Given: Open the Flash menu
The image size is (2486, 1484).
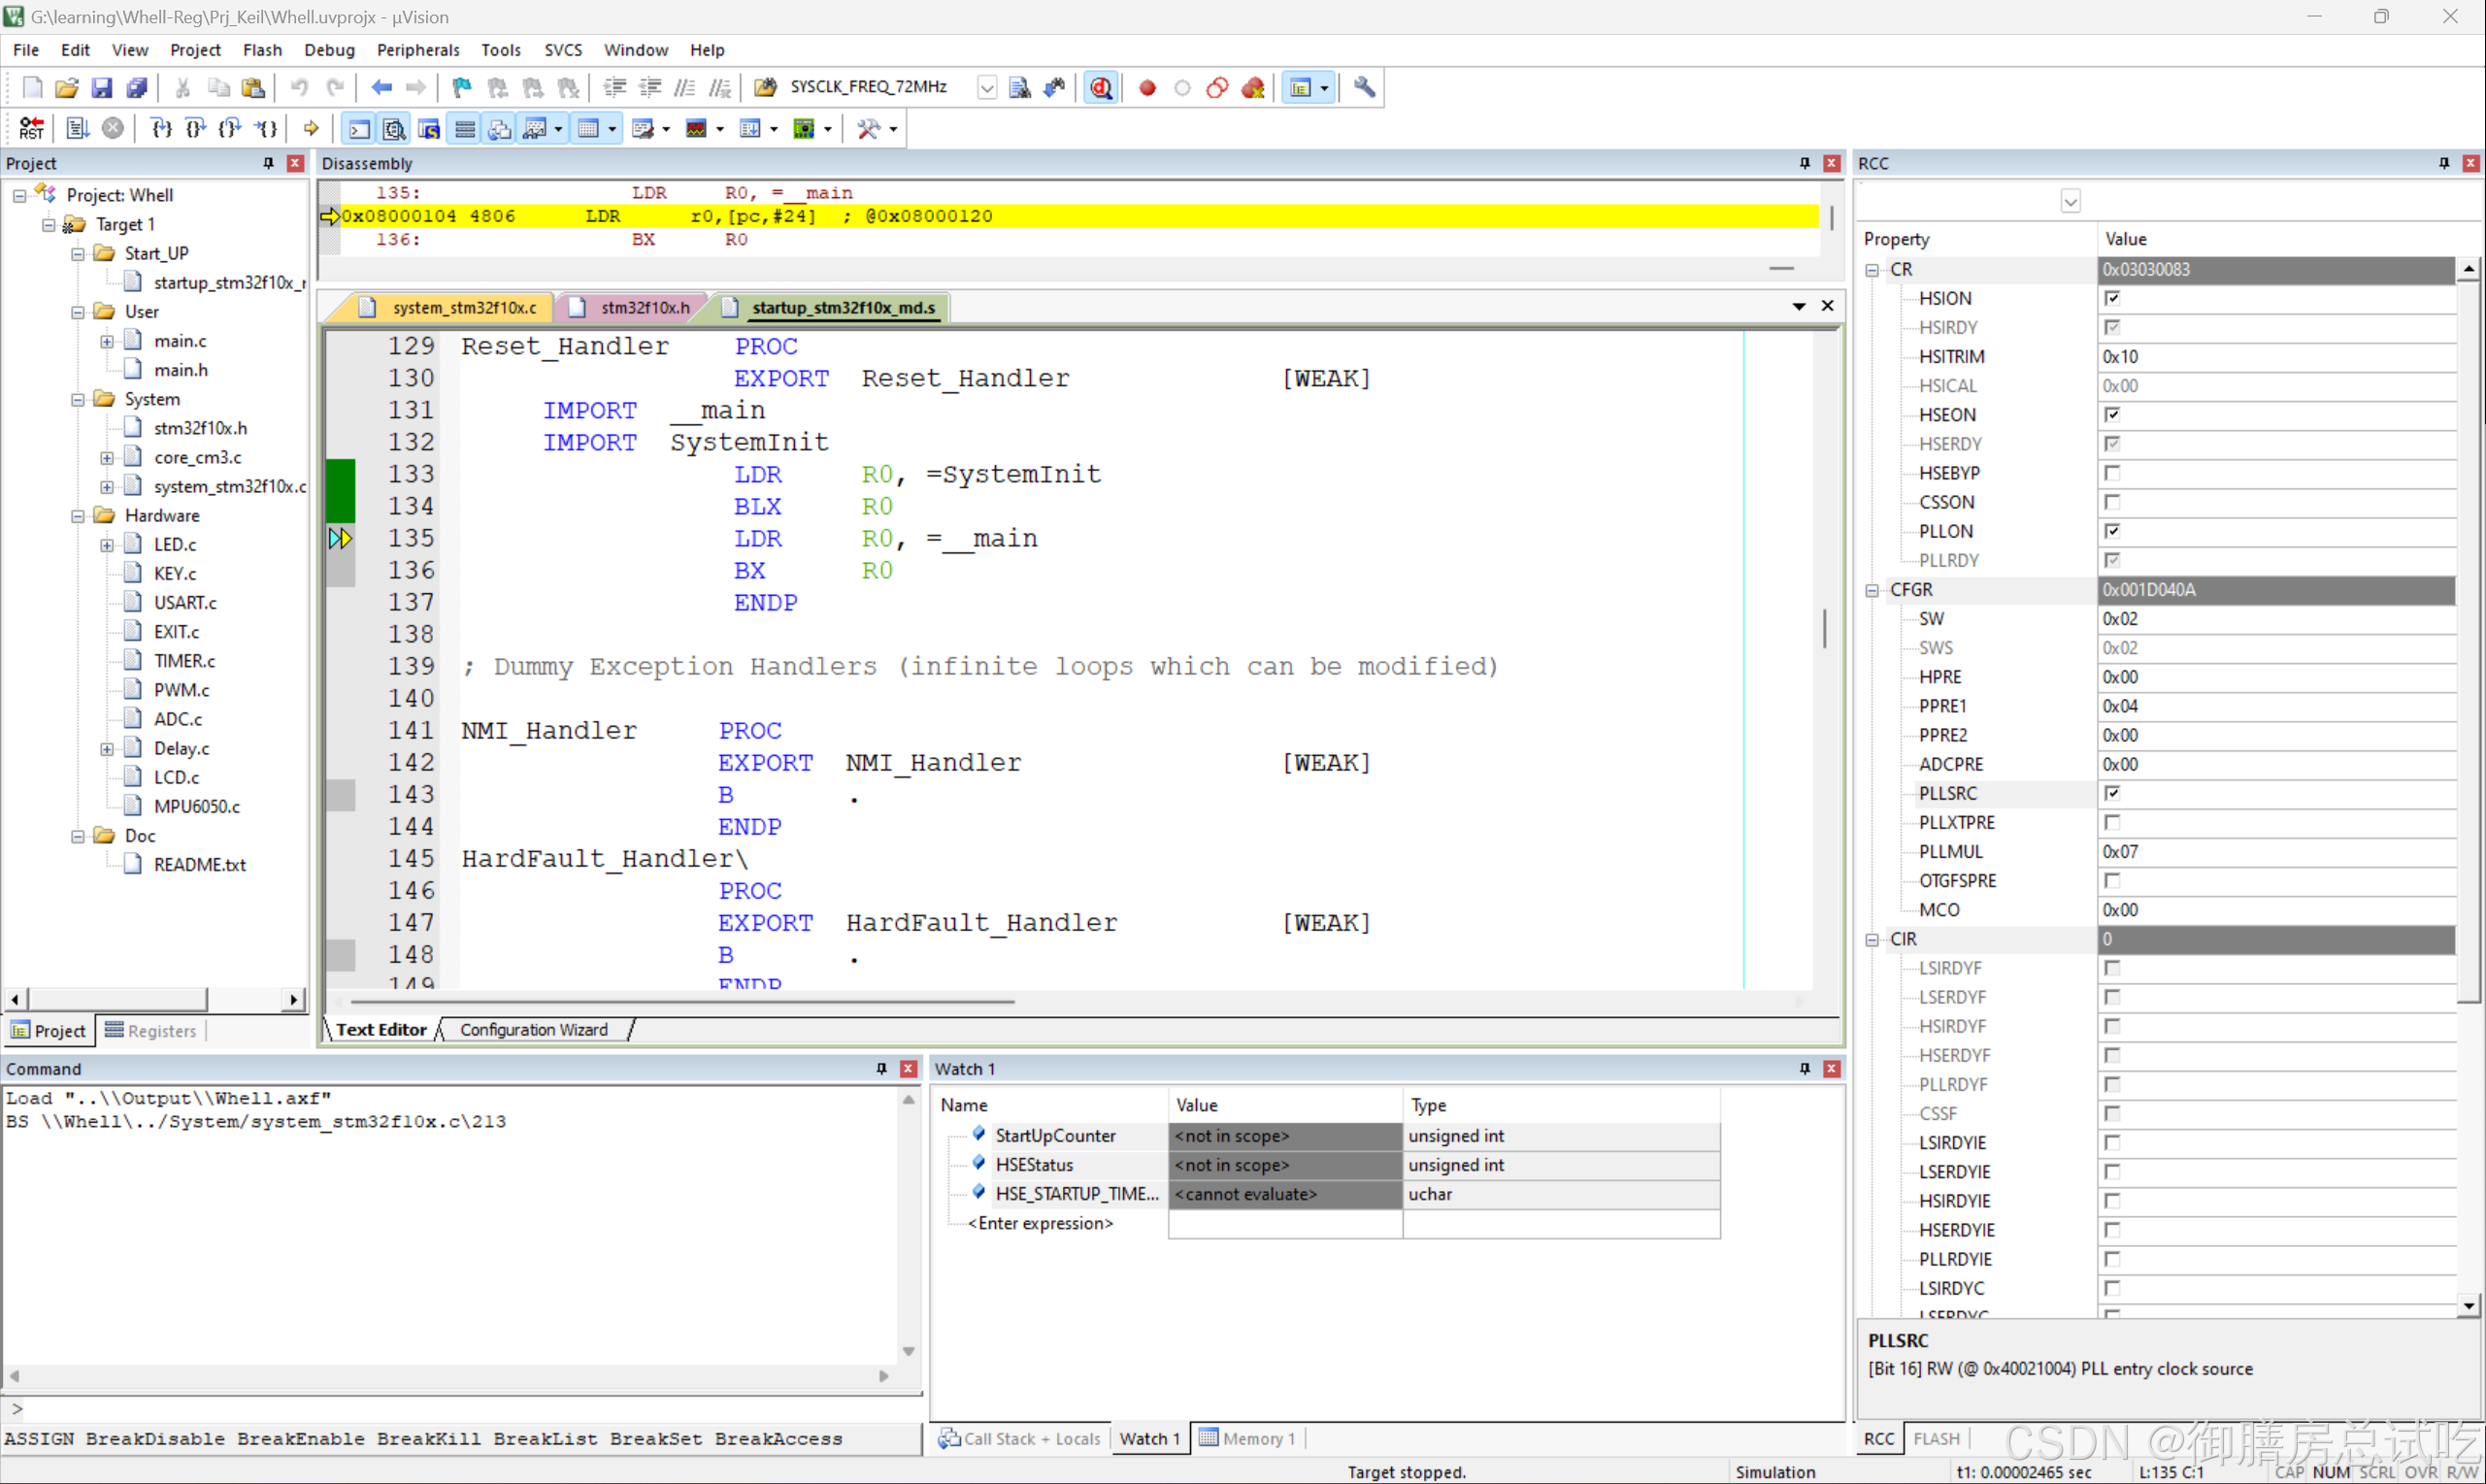Looking at the screenshot, I should (x=262, y=50).
